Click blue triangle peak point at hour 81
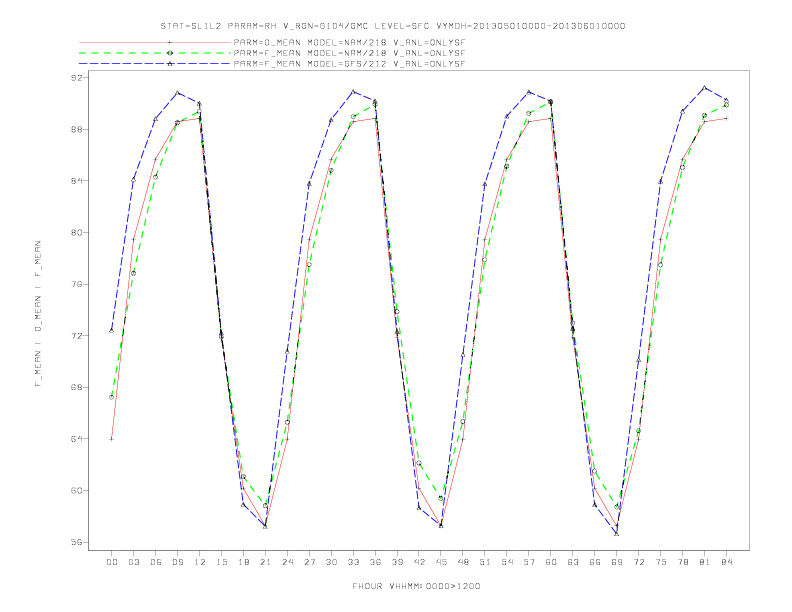792x612 pixels. [x=705, y=87]
